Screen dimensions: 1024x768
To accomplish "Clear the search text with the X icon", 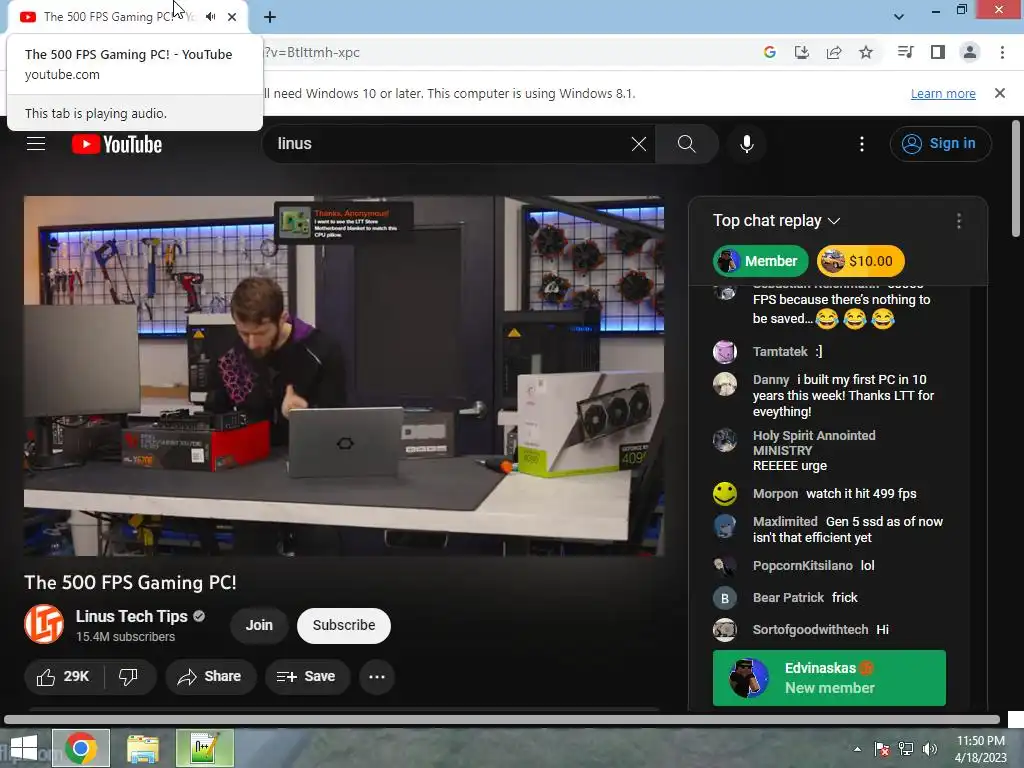I will [639, 144].
